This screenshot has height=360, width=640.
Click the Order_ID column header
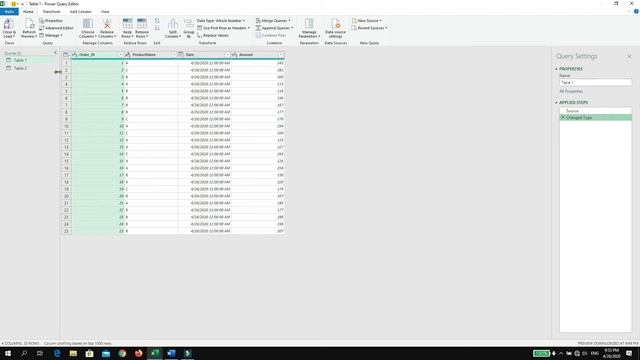(x=98, y=54)
